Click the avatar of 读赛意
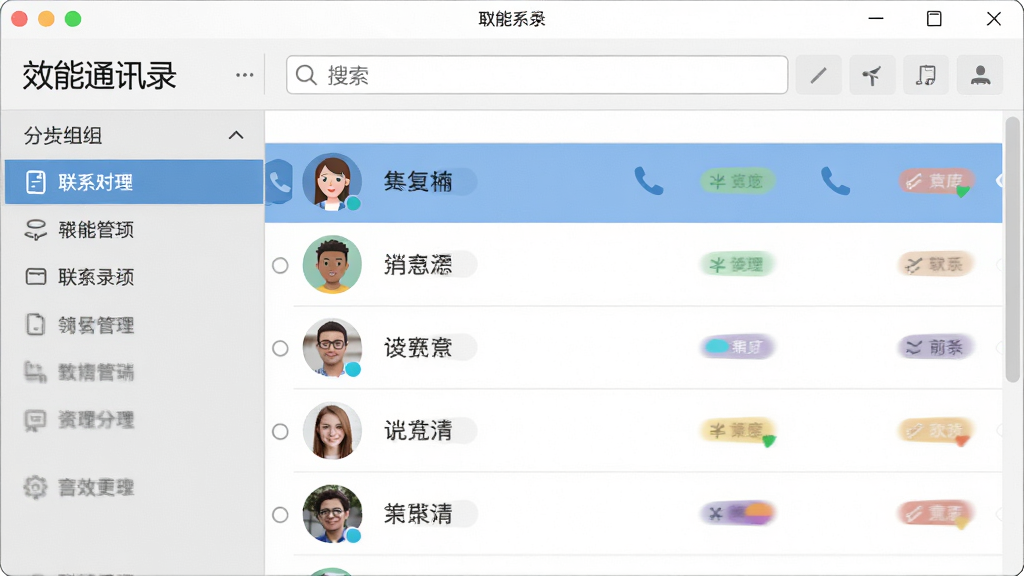 pyautogui.click(x=332, y=347)
